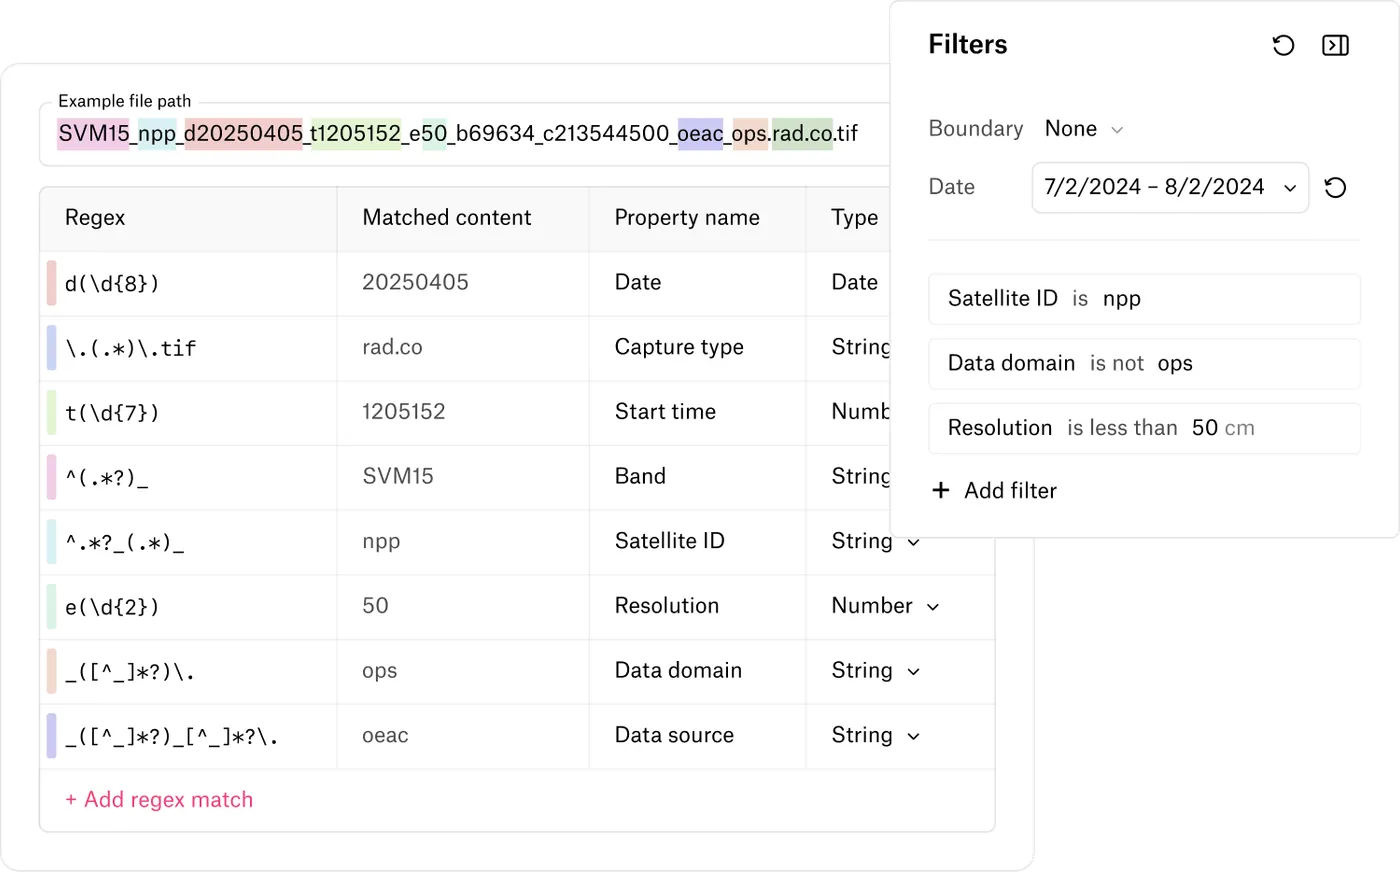
Task: Open Type dropdown for Satellite ID row
Action: point(876,541)
